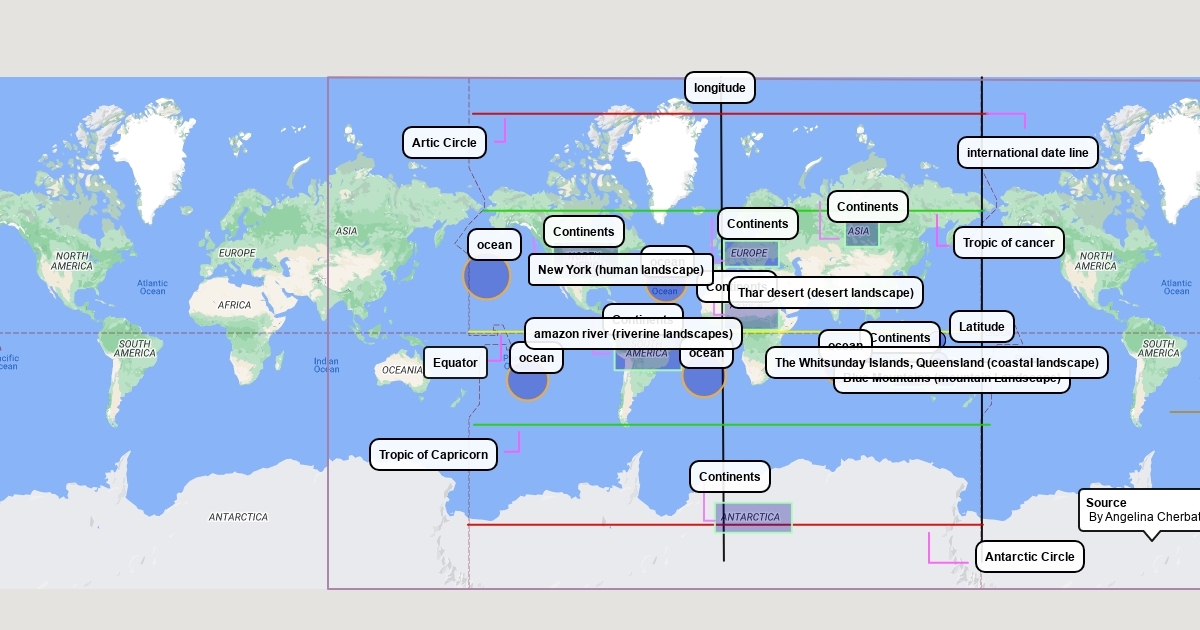Select the Equator label

pyautogui.click(x=455, y=363)
